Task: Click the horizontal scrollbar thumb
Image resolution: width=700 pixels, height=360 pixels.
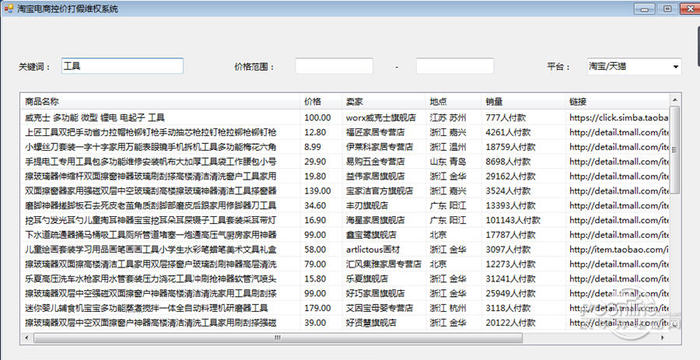Action: tap(278, 338)
